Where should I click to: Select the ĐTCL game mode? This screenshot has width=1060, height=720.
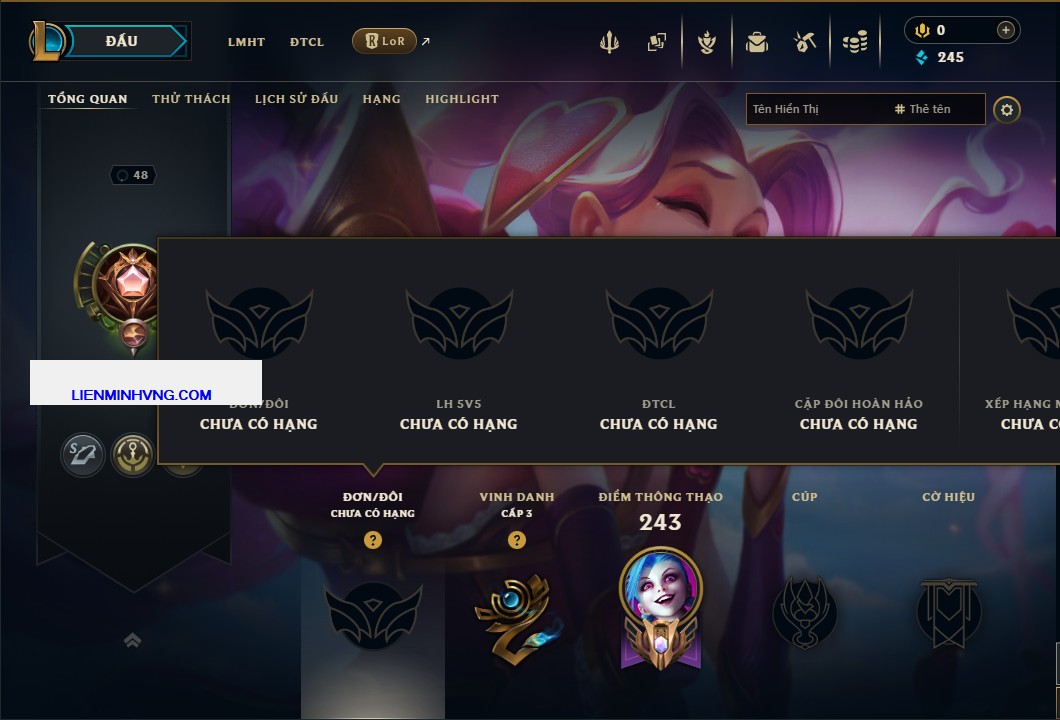click(307, 42)
